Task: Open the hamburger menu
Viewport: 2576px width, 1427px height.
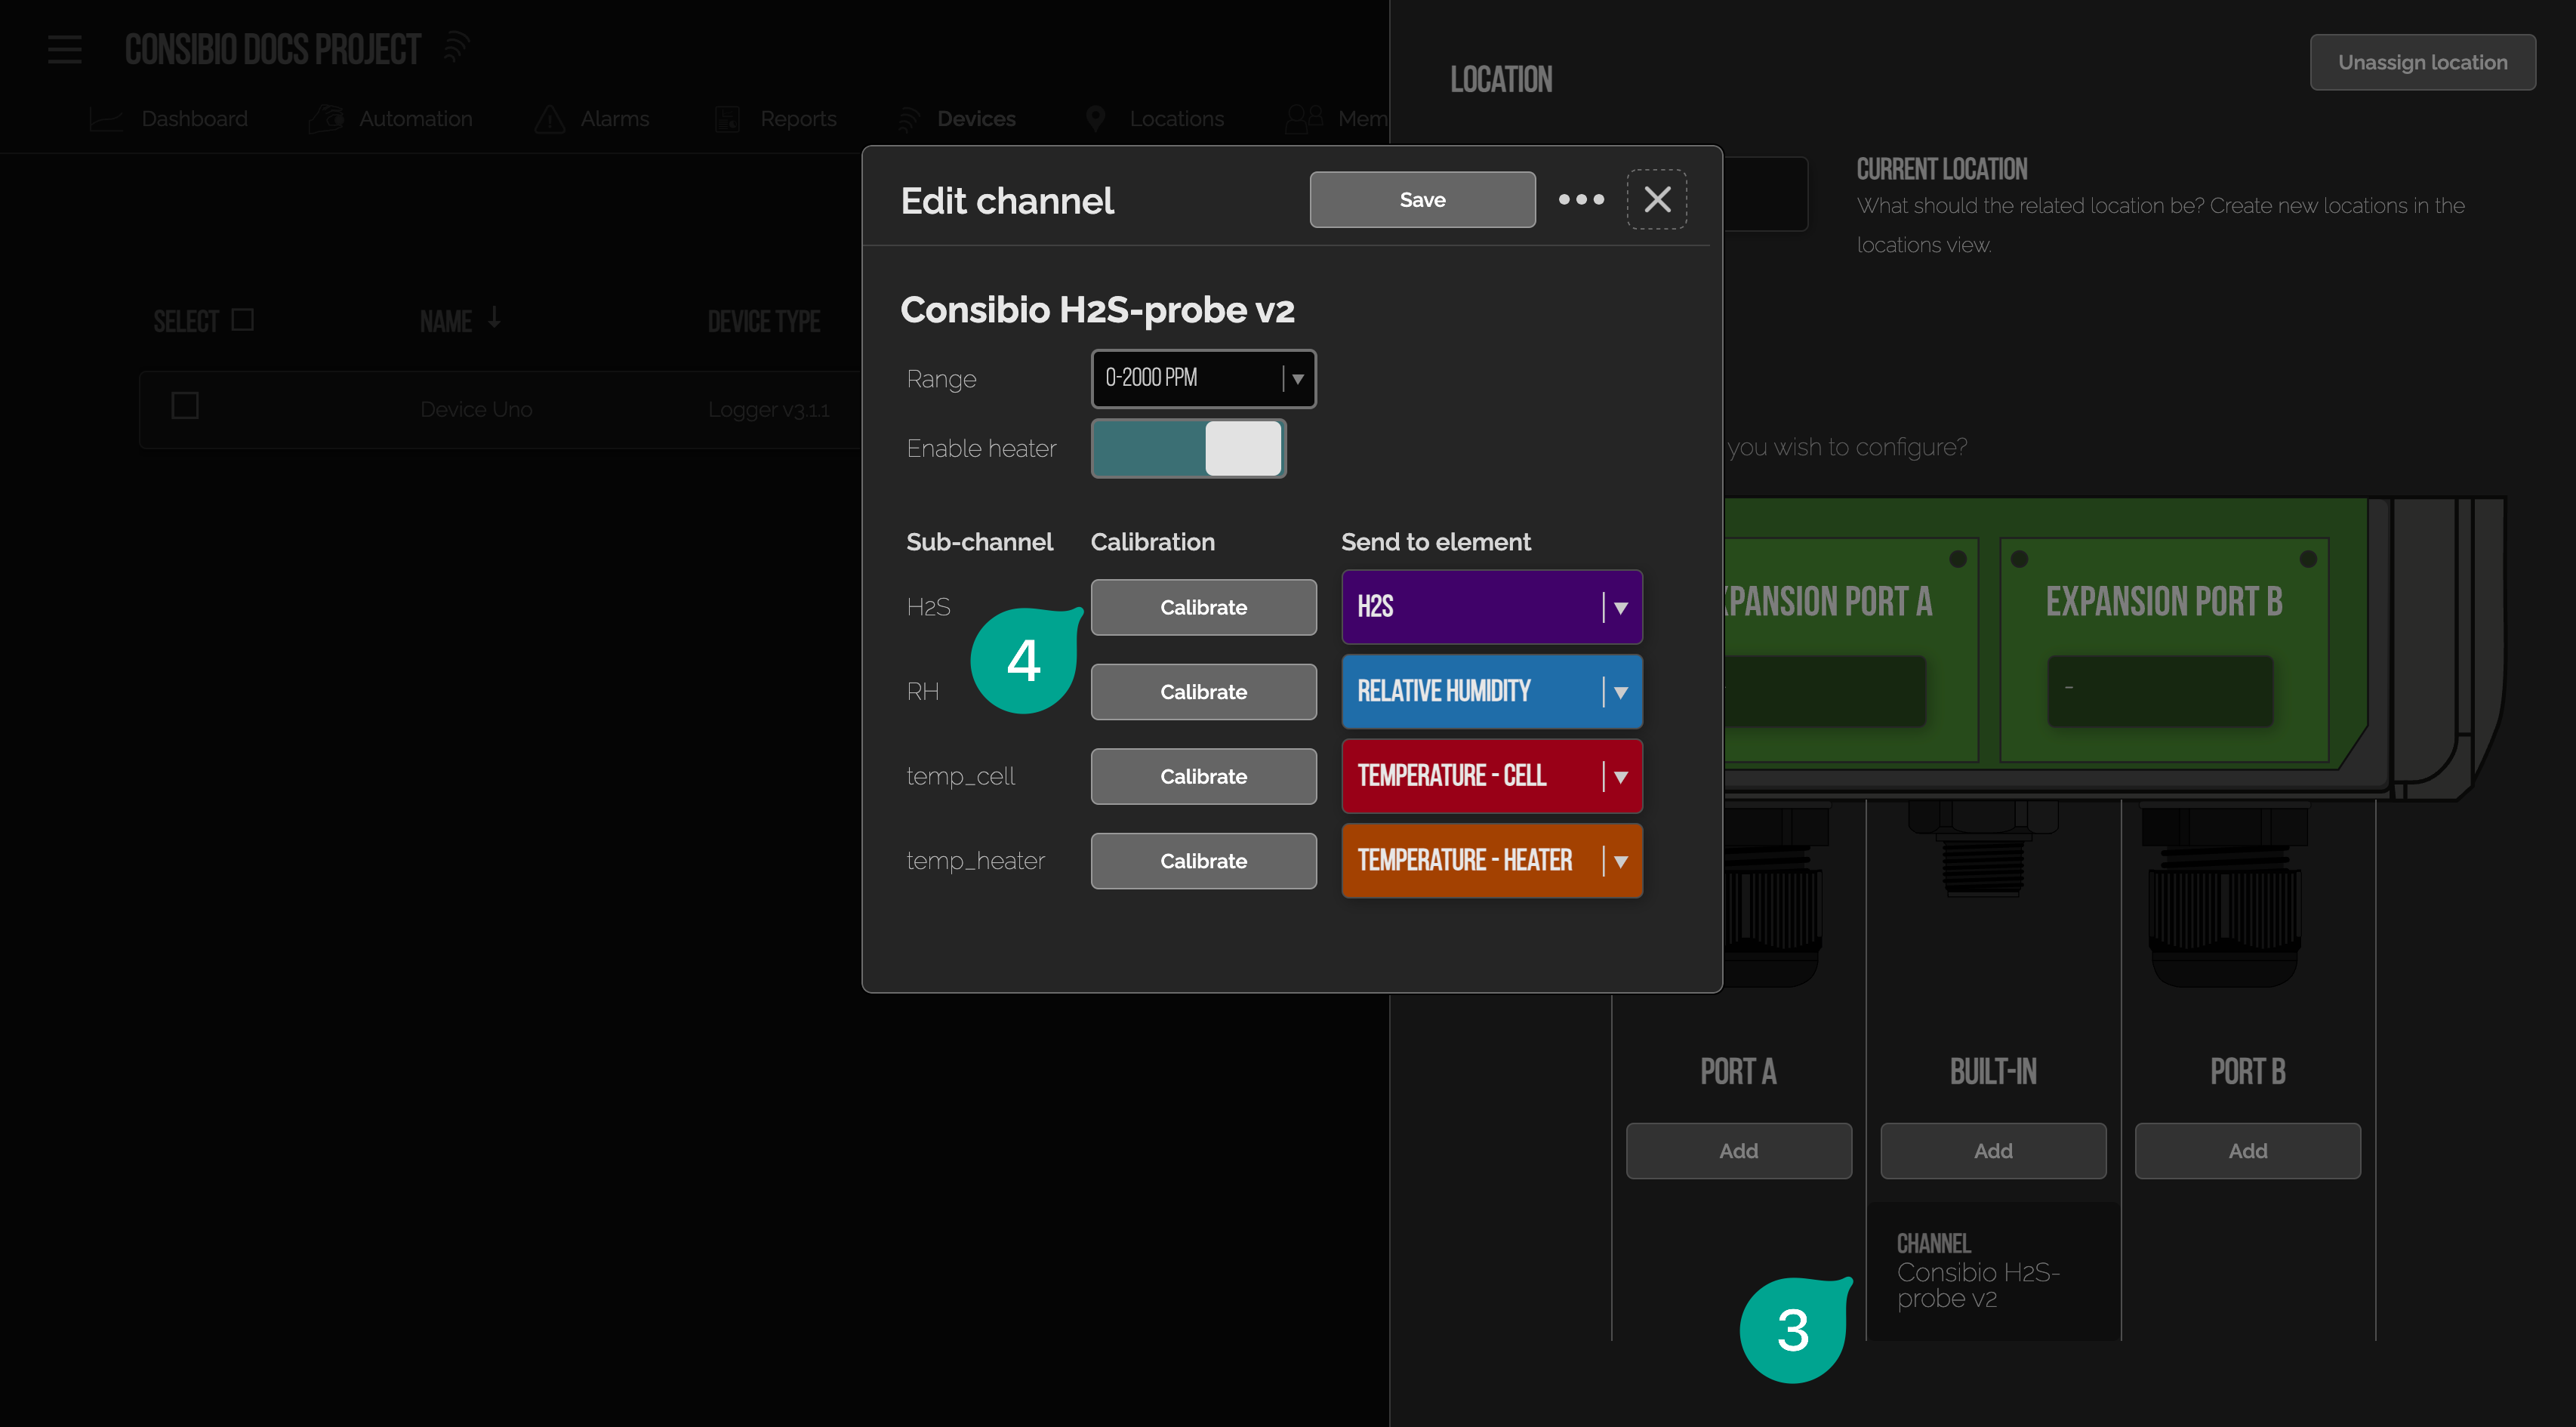Action: pos(65,49)
